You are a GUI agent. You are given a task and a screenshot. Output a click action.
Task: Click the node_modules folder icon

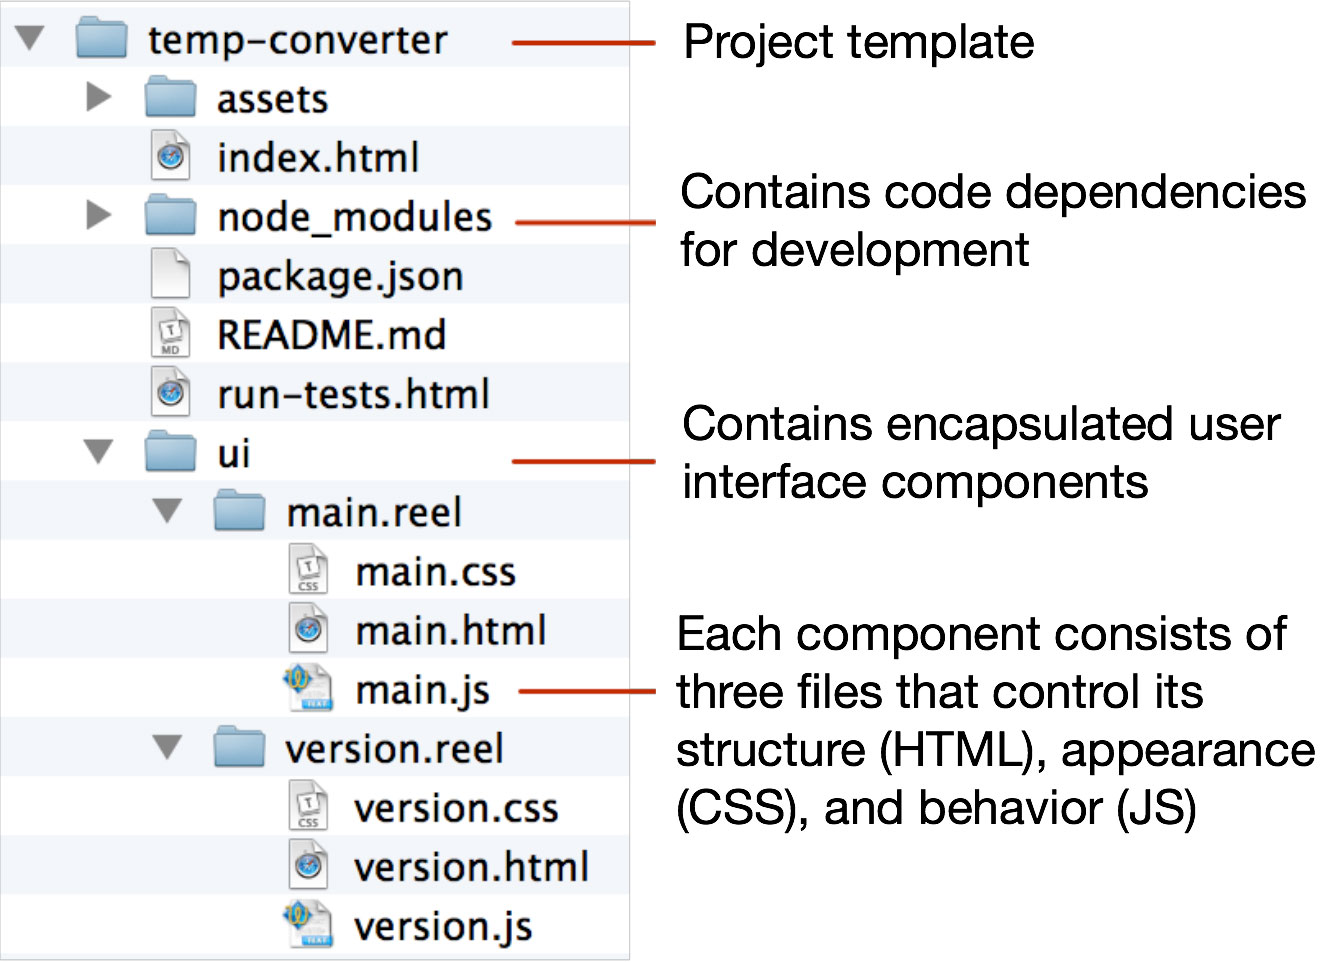[x=170, y=215]
